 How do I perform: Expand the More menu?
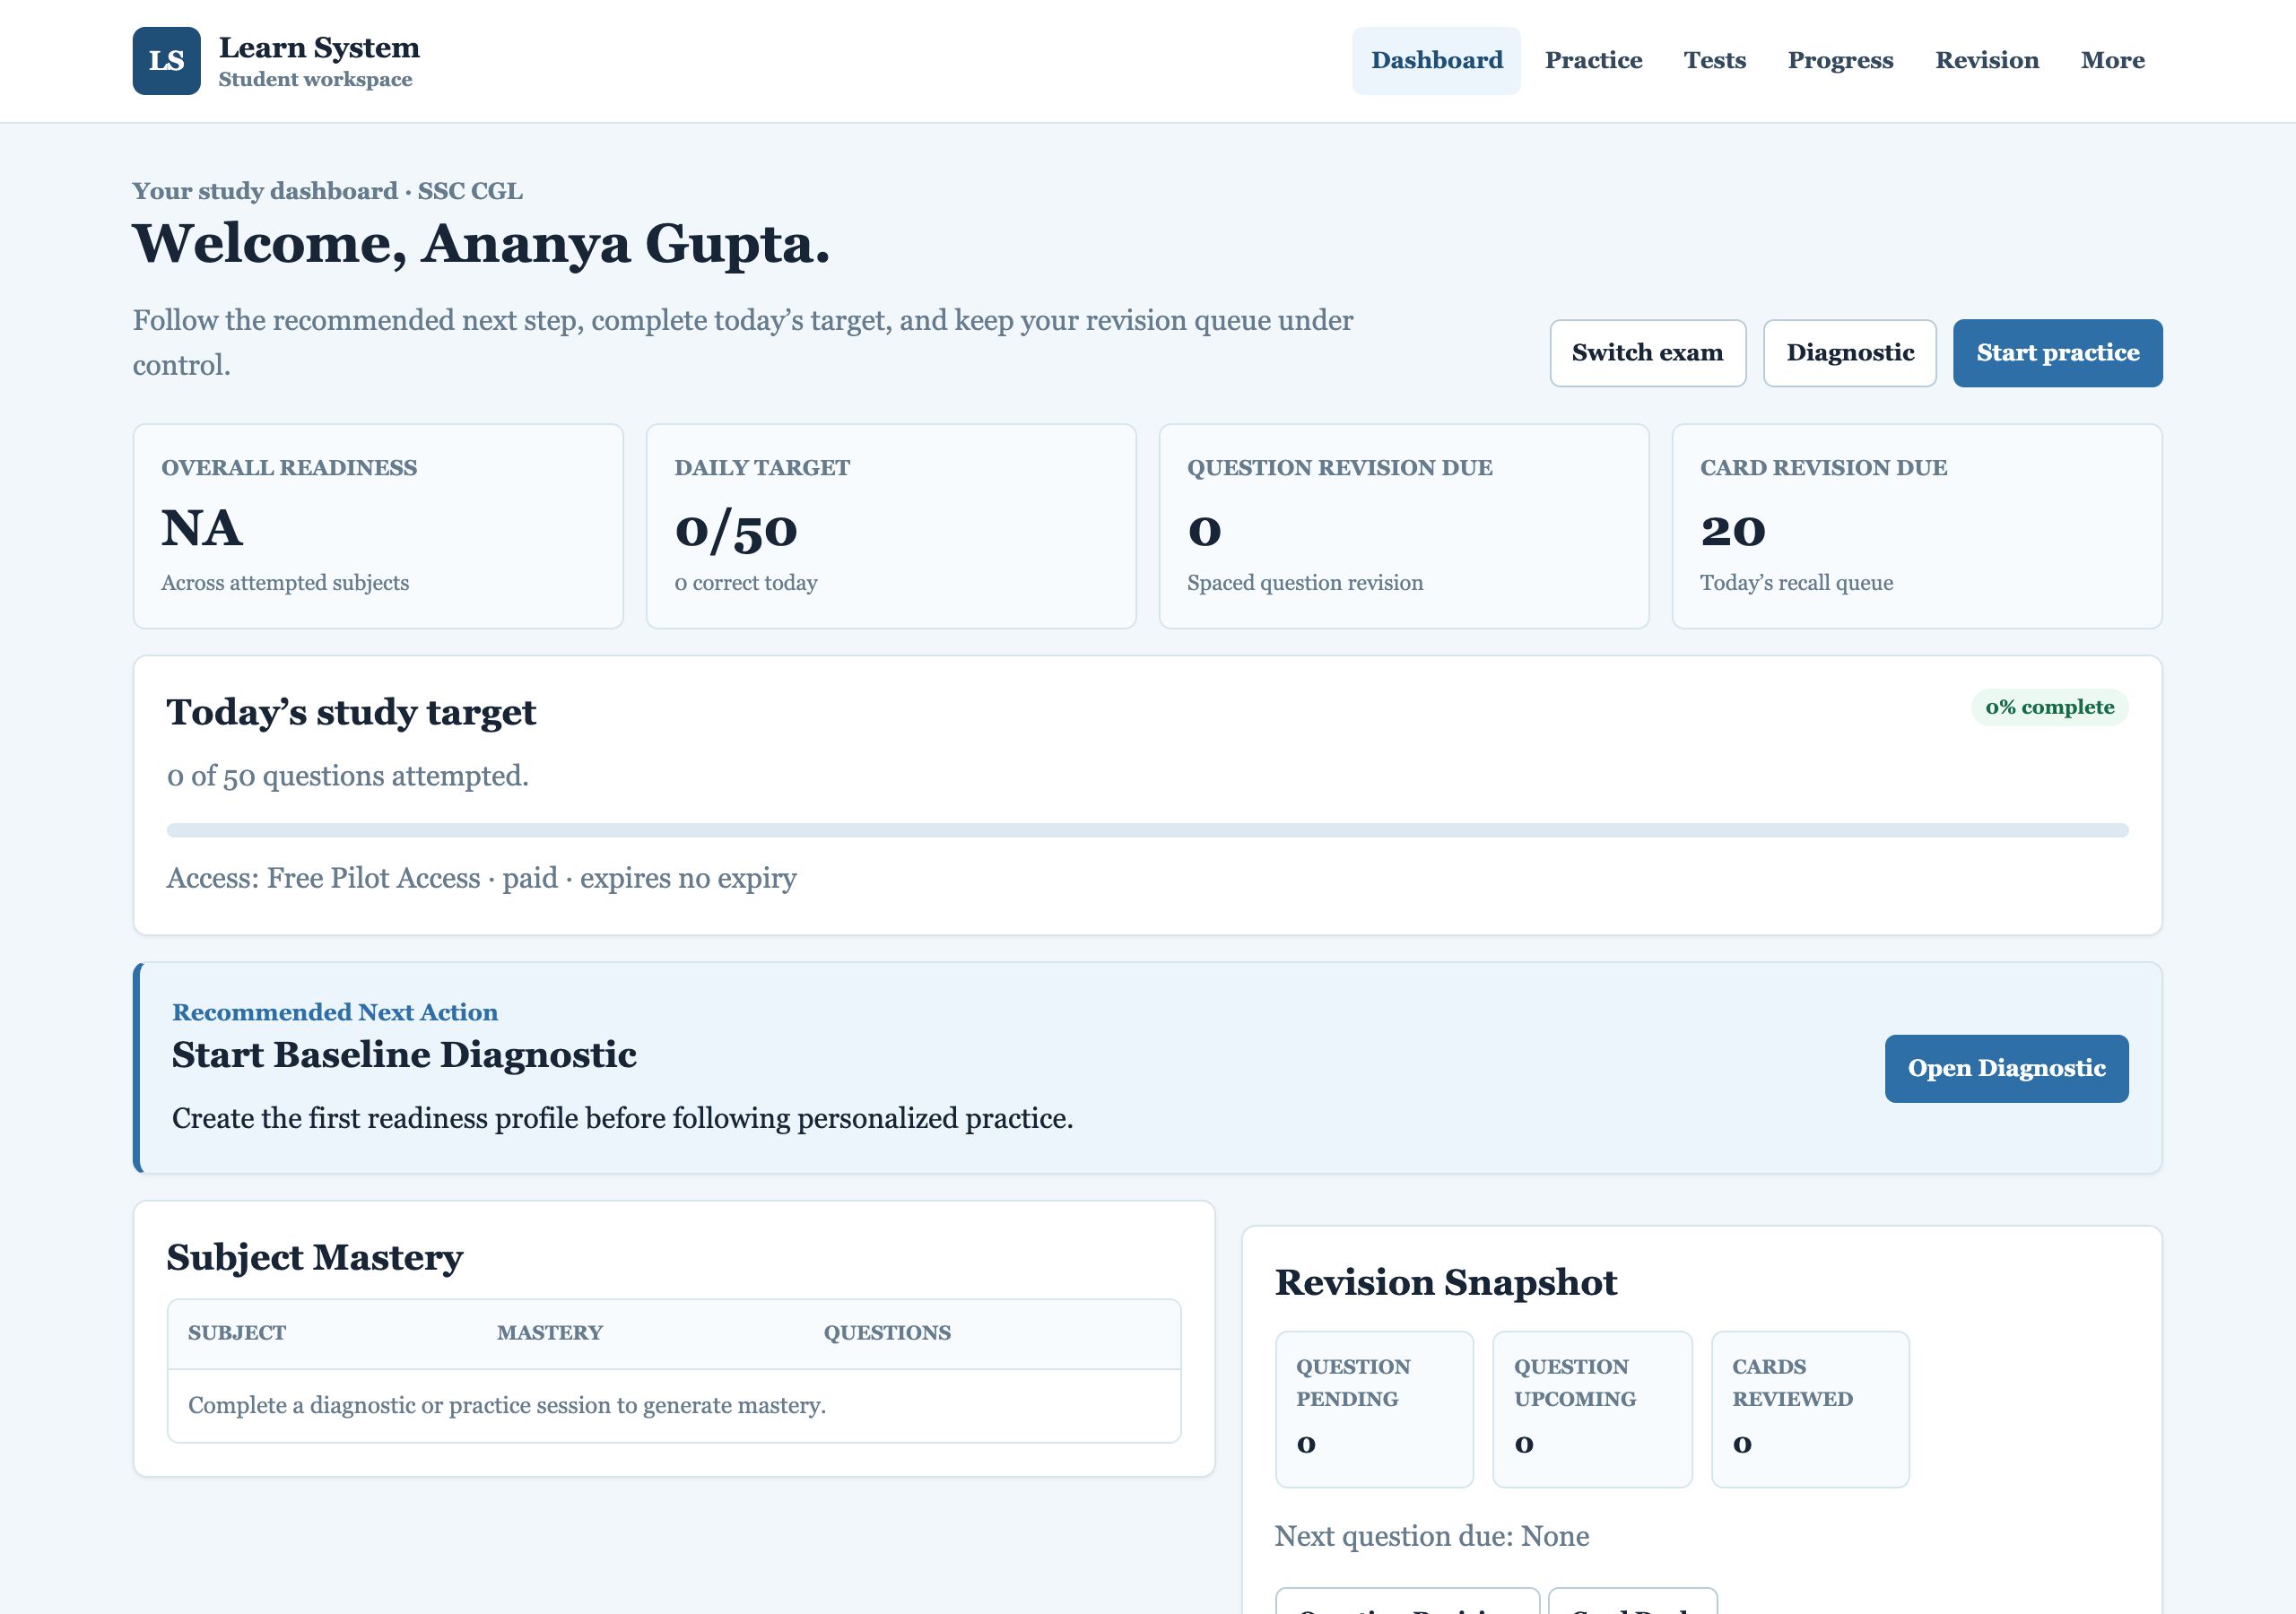click(x=2112, y=61)
